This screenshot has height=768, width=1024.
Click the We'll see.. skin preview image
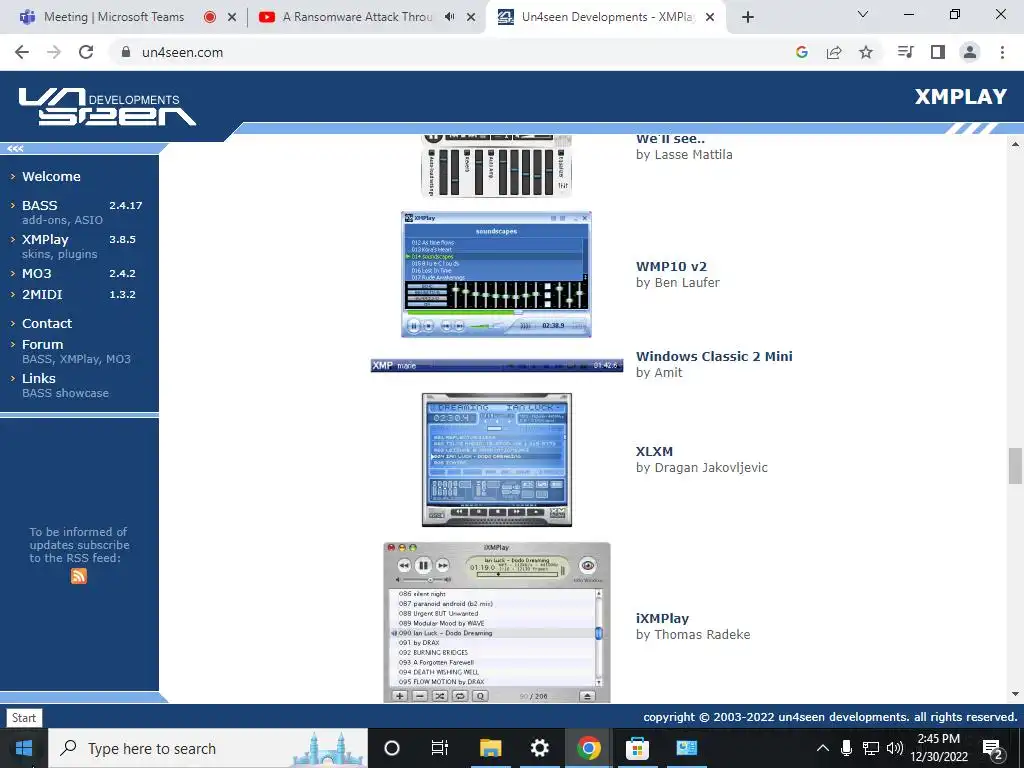pyautogui.click(x=497, y=165)
